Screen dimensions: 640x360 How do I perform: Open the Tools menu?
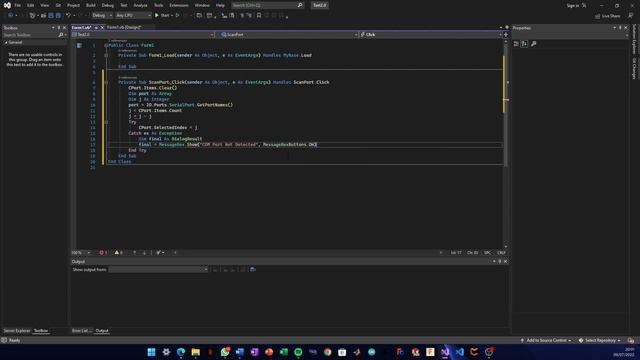click(x=158, y=5)
